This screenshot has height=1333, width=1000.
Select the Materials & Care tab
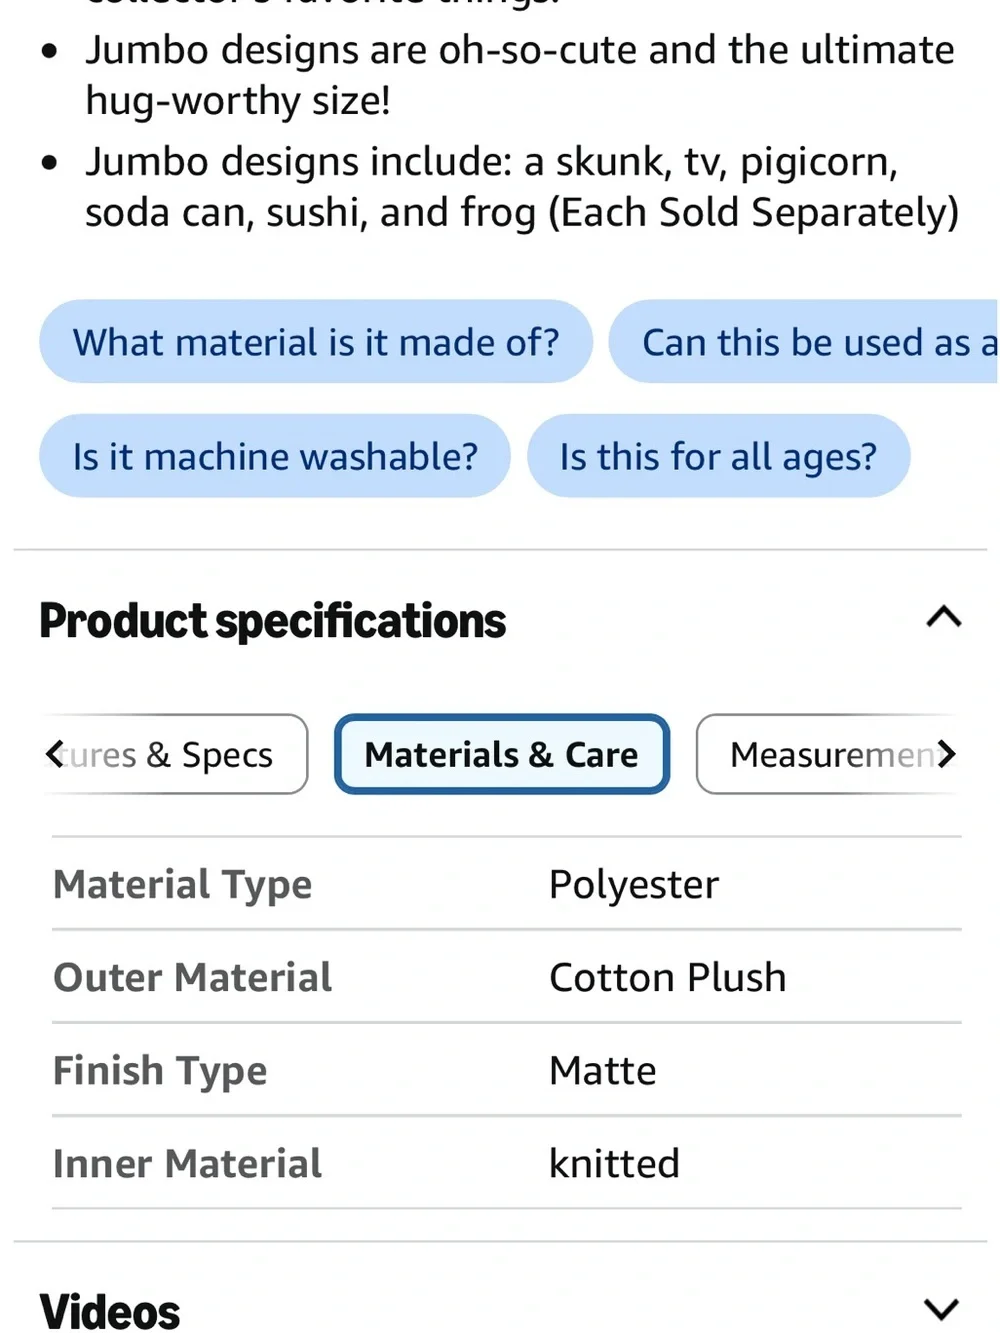point(501,754)
